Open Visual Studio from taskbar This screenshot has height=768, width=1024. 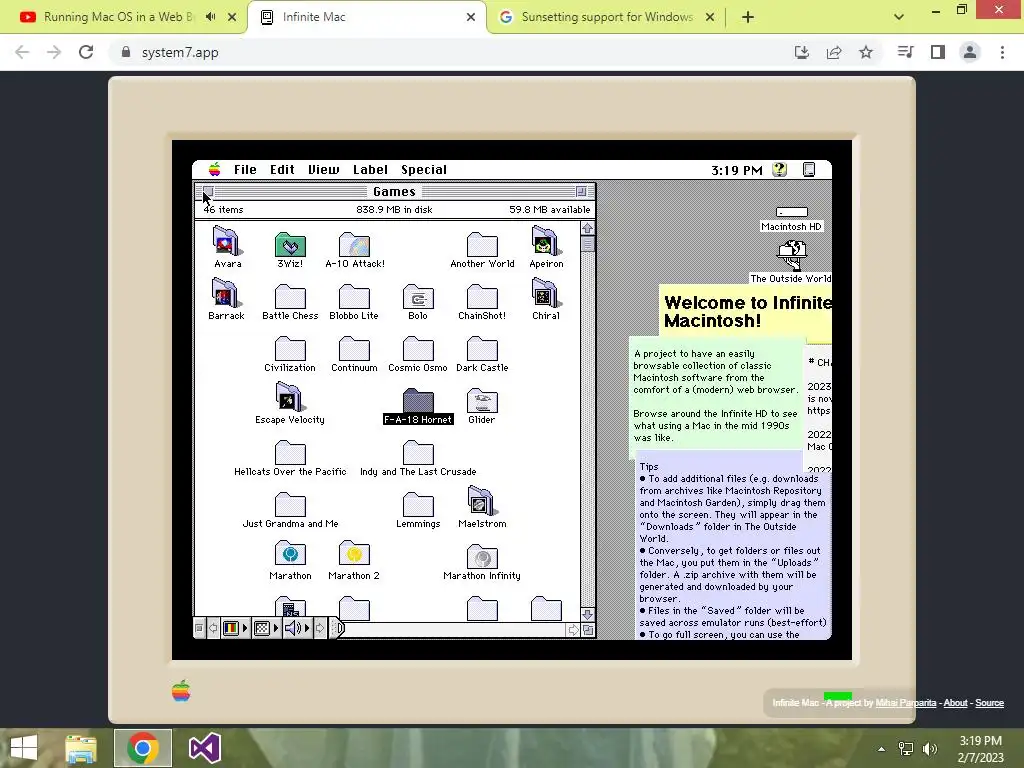point(204,748)
